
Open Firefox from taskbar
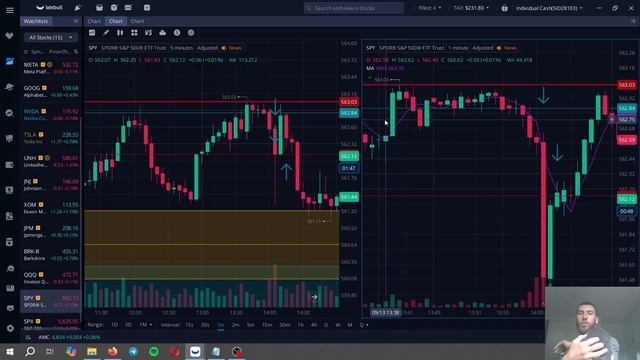(x=113, y=351)
